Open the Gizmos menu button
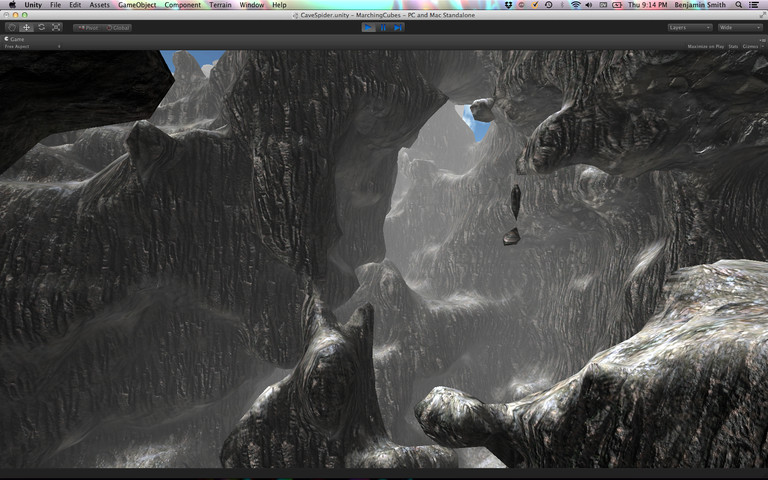768x480 pixels. tap(750, 46)
